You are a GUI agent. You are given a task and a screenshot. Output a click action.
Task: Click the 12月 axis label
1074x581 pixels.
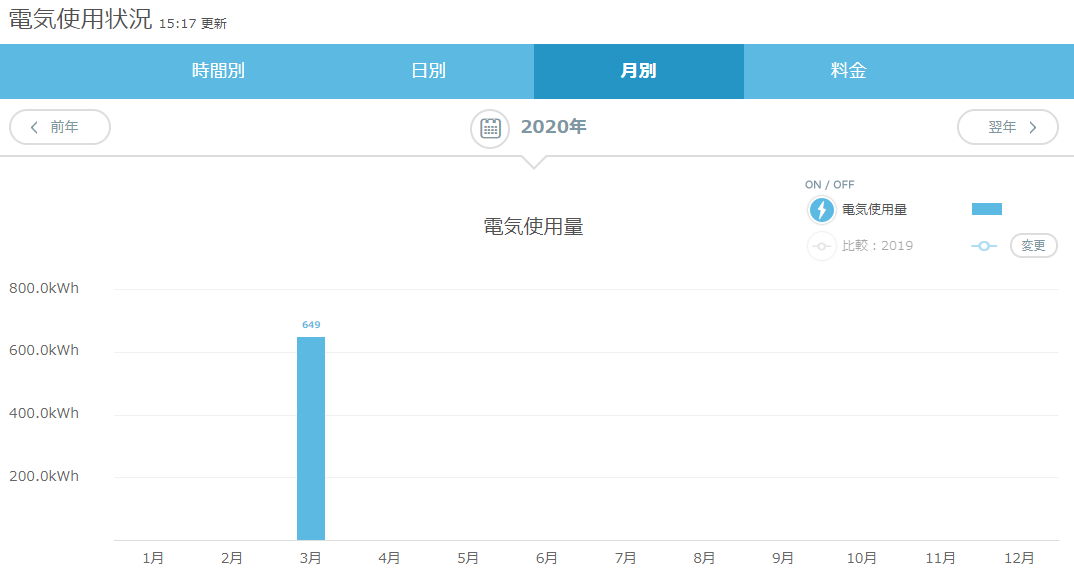coord(1019,558)
